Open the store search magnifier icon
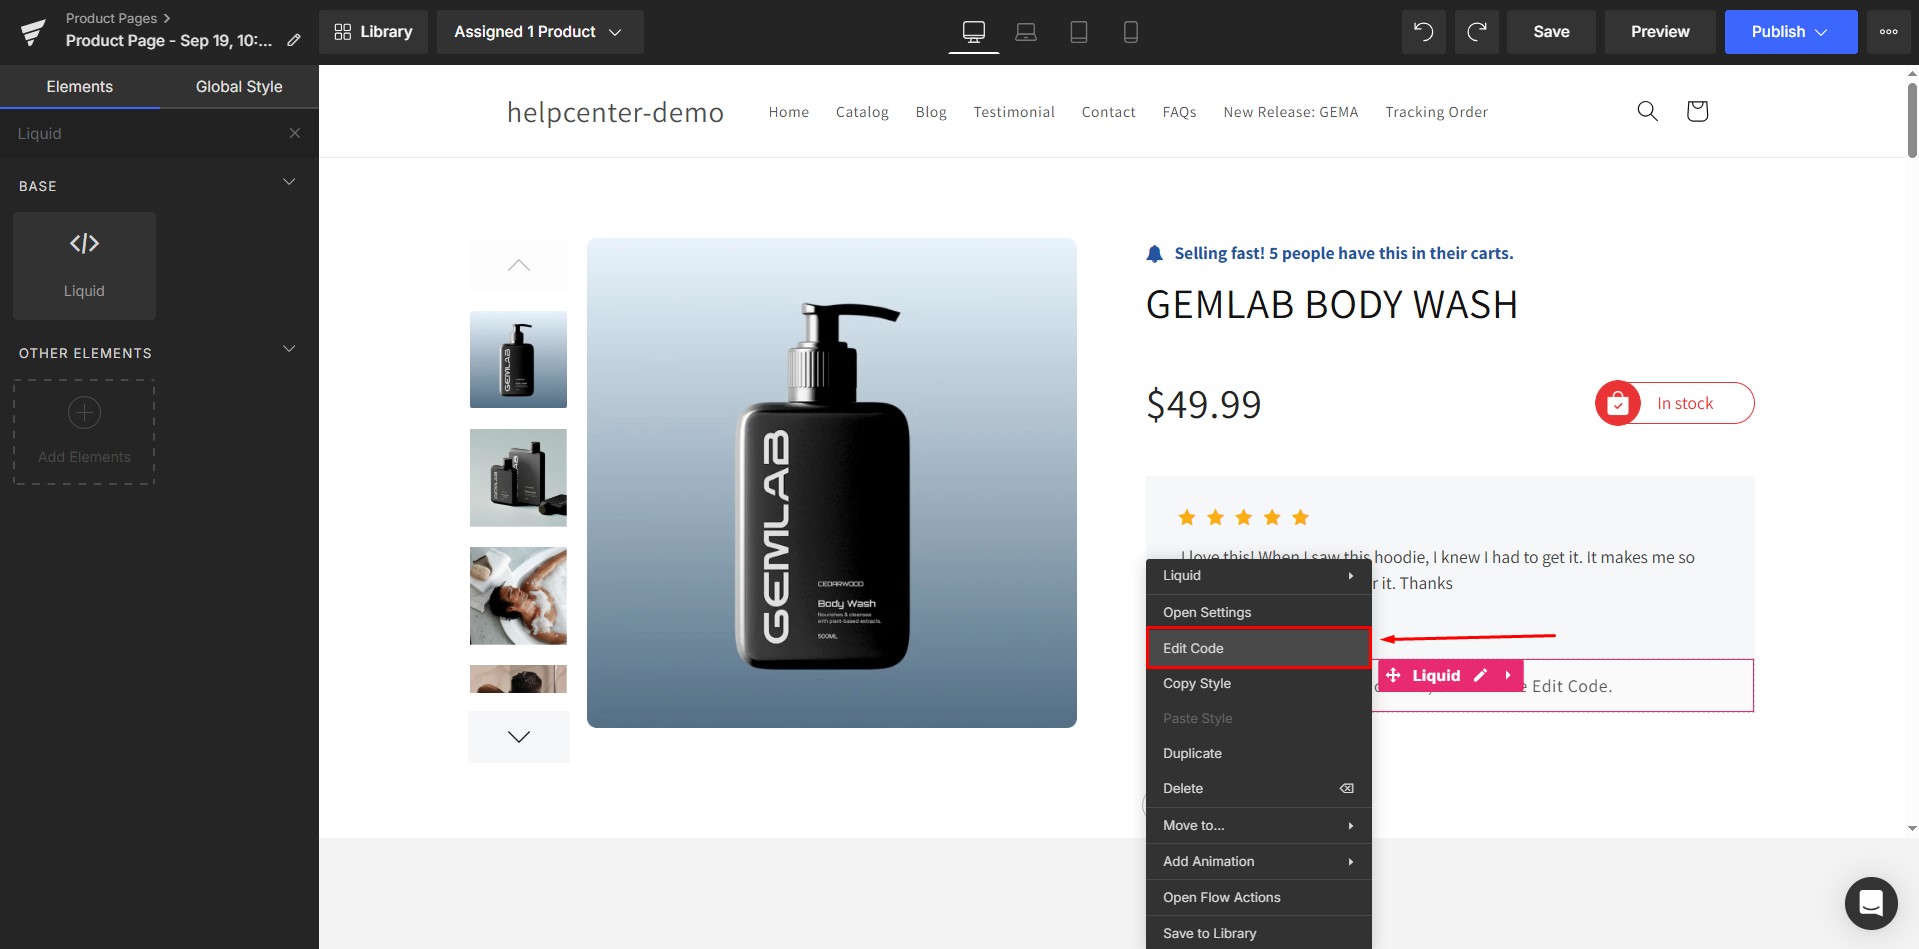This screenshot has width=1919, height=949. click(1647, 111)
